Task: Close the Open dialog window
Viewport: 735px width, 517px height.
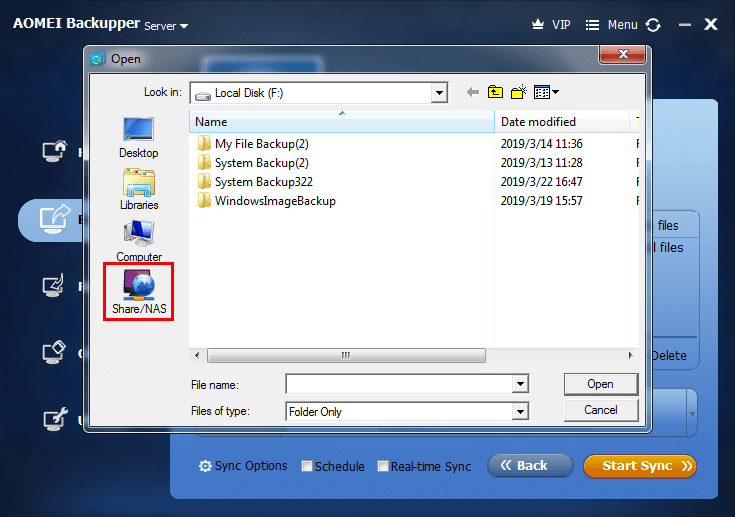Action: (x=622, y=54)
